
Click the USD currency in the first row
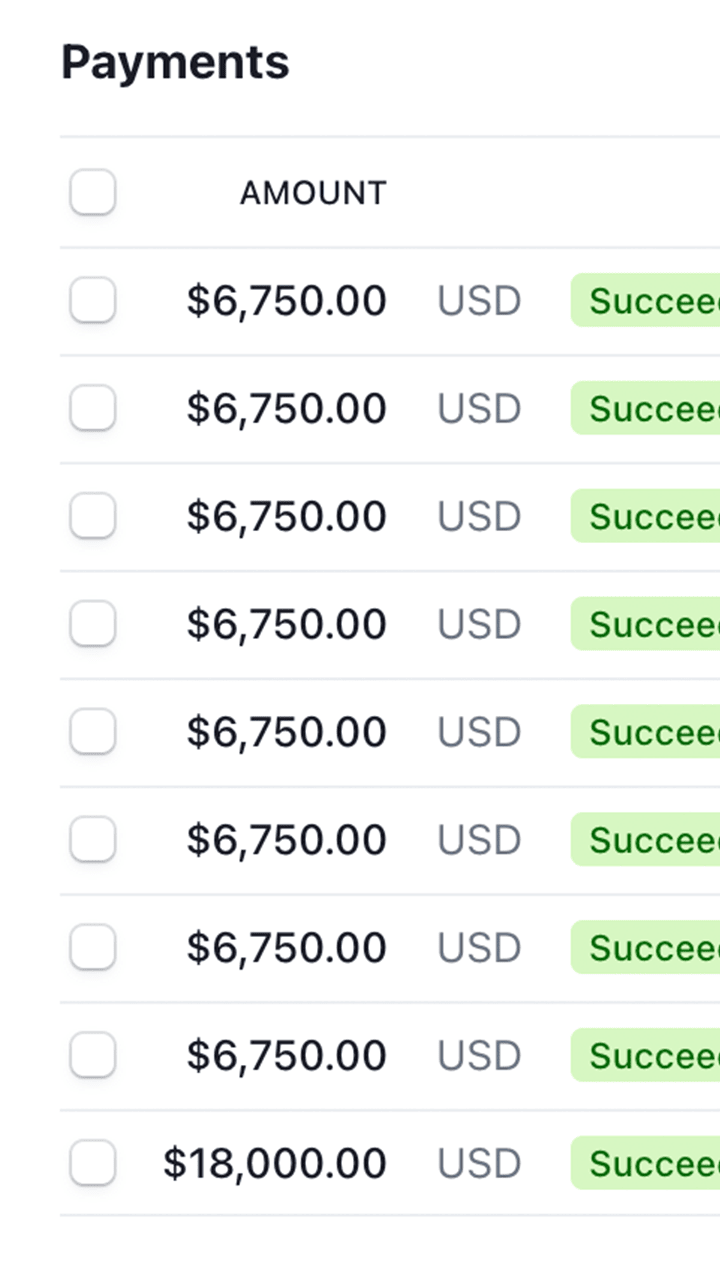(479, 301)
